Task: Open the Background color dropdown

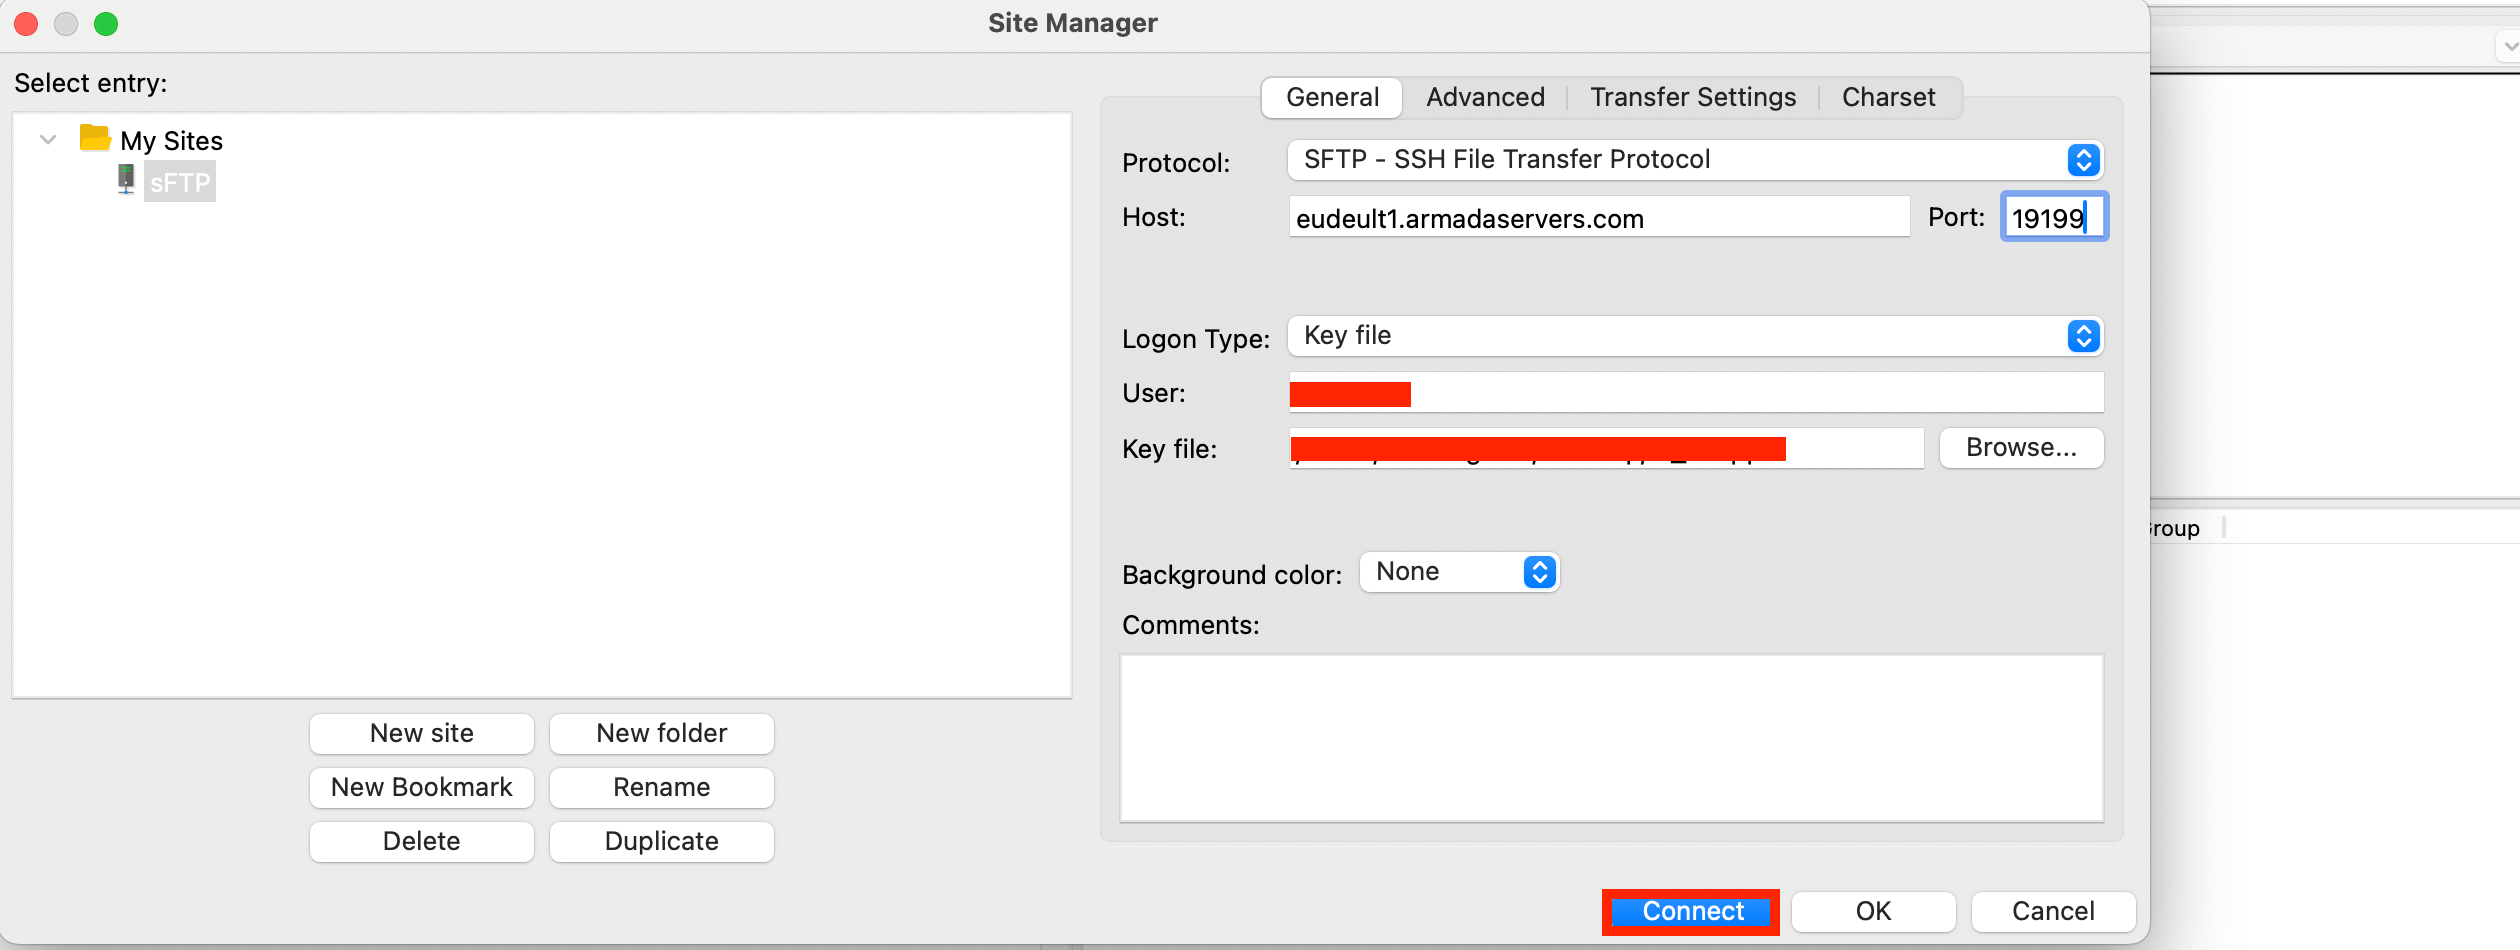Action: [x=1460, y=572]
